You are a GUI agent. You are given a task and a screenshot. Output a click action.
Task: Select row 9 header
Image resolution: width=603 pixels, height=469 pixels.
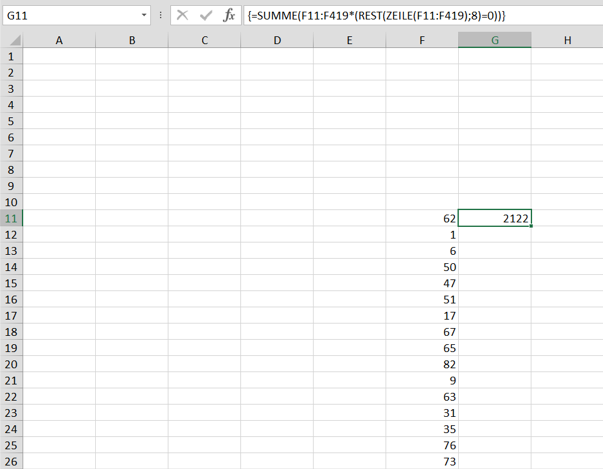(11, 186)
